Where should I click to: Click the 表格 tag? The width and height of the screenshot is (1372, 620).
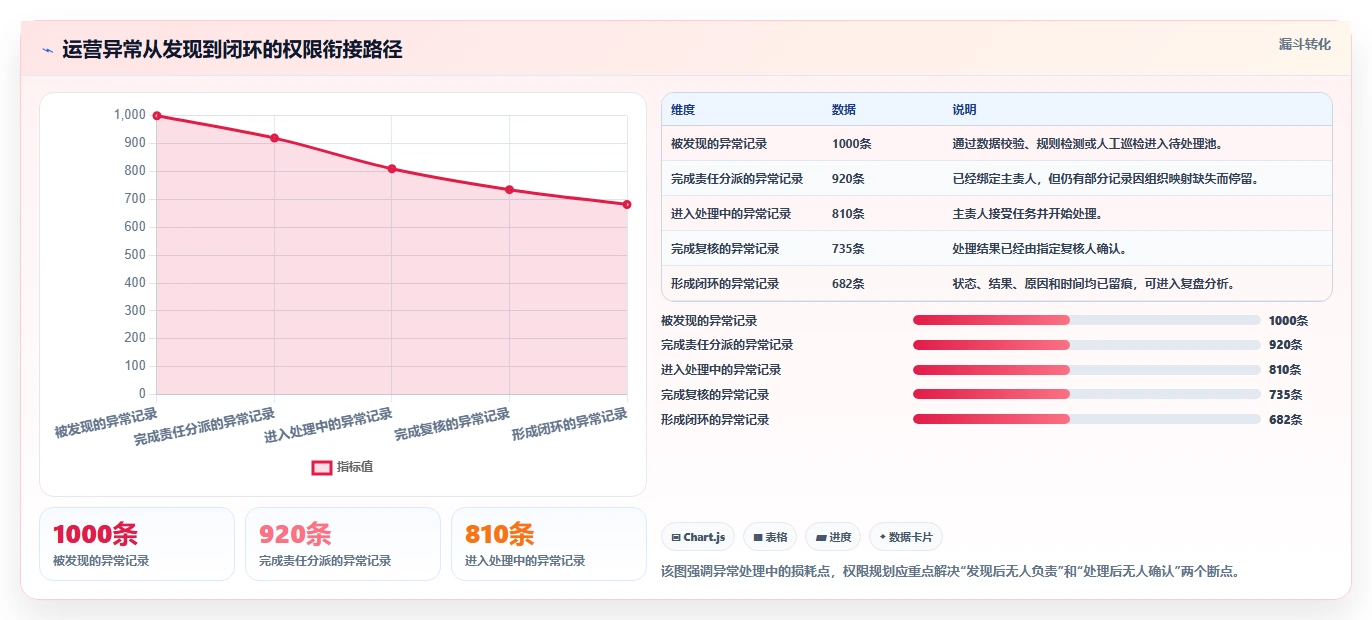point(770,537)
